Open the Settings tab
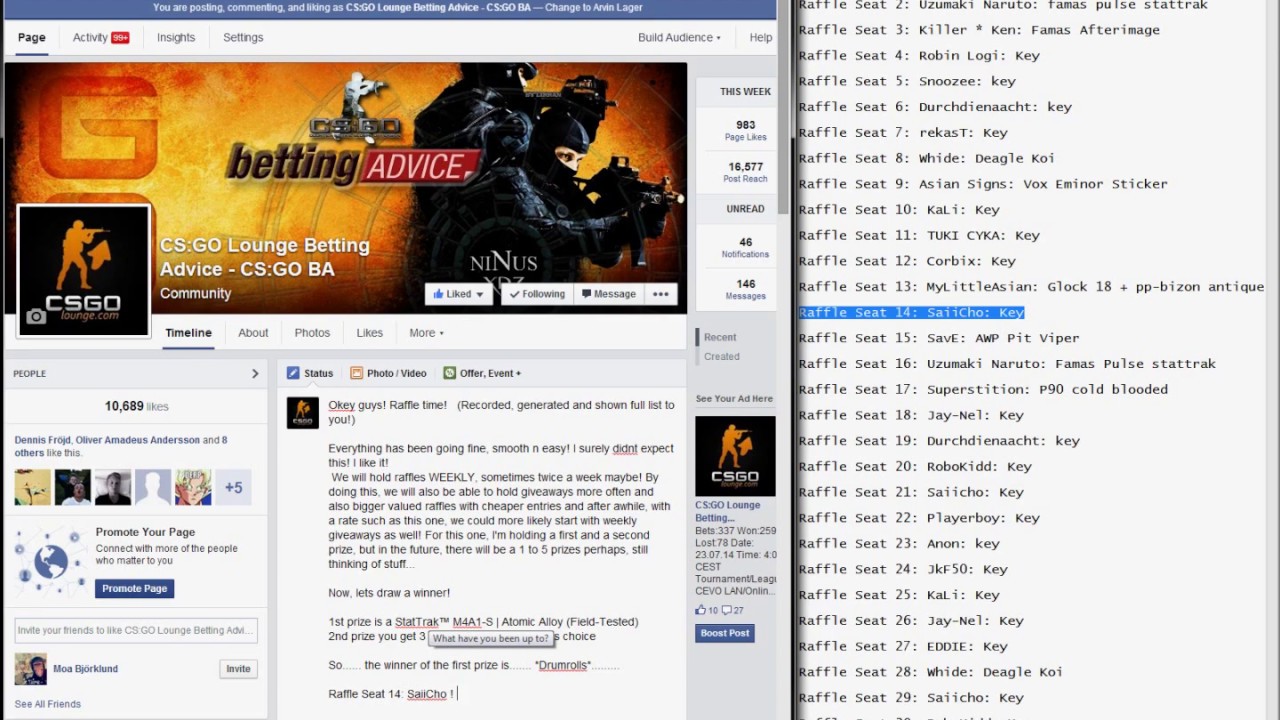The image size is (1280, 720). [243, 37]
